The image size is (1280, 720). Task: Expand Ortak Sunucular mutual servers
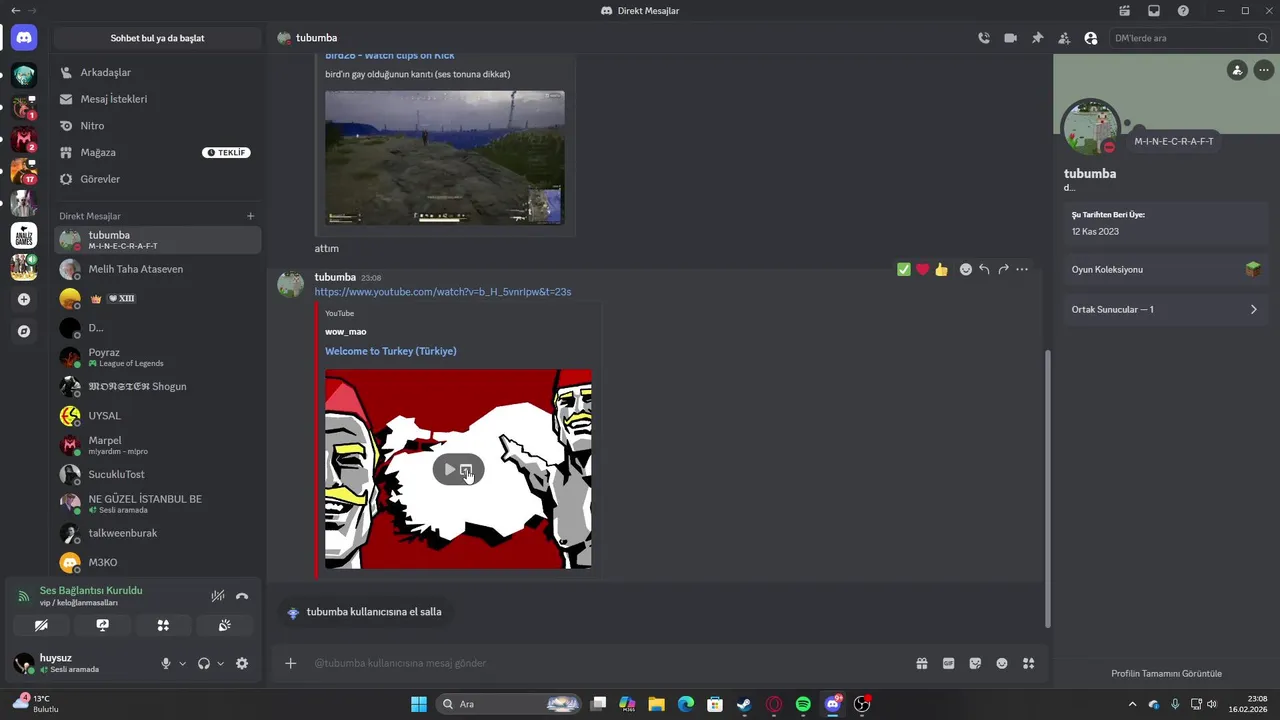coord(1166,310)
